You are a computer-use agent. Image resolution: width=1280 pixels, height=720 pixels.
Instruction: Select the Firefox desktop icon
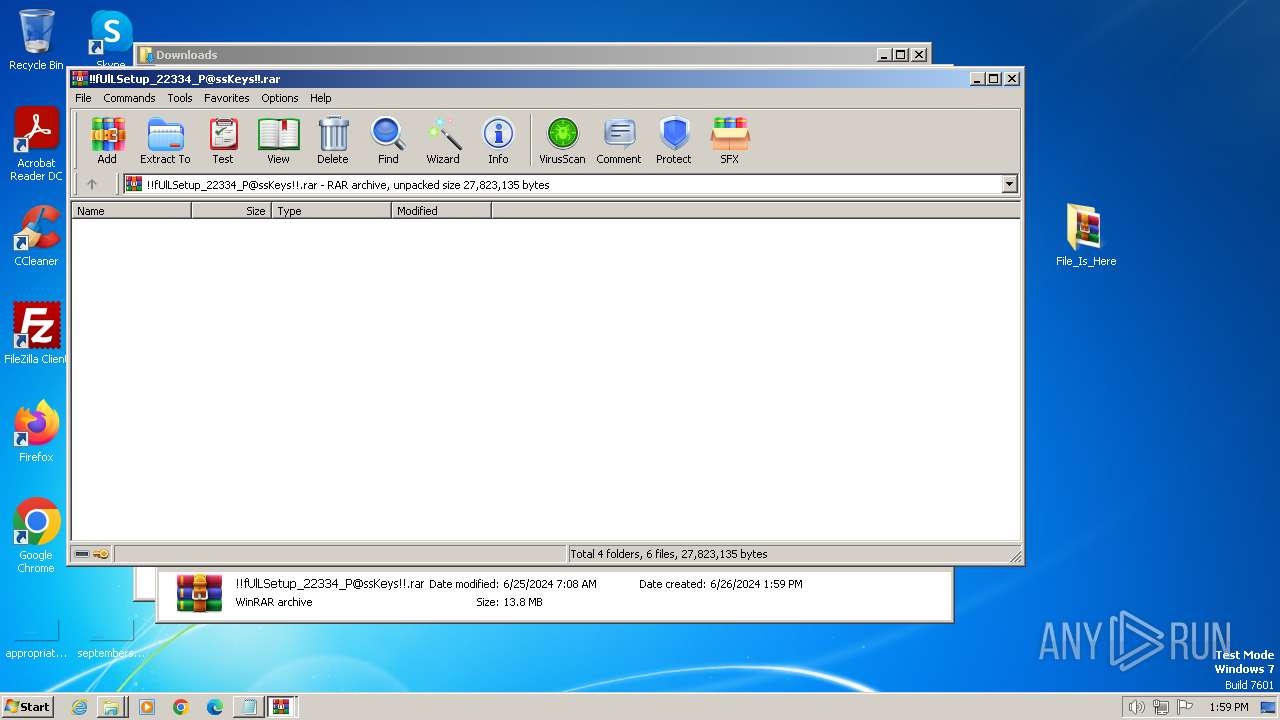(x=36, y=431)
